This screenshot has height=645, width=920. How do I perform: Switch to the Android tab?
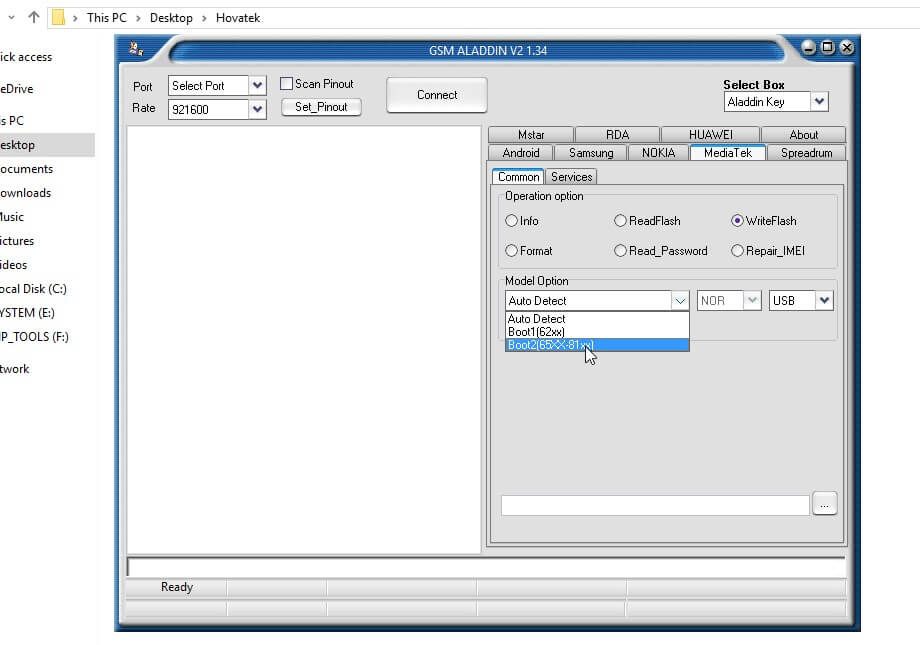520,153
